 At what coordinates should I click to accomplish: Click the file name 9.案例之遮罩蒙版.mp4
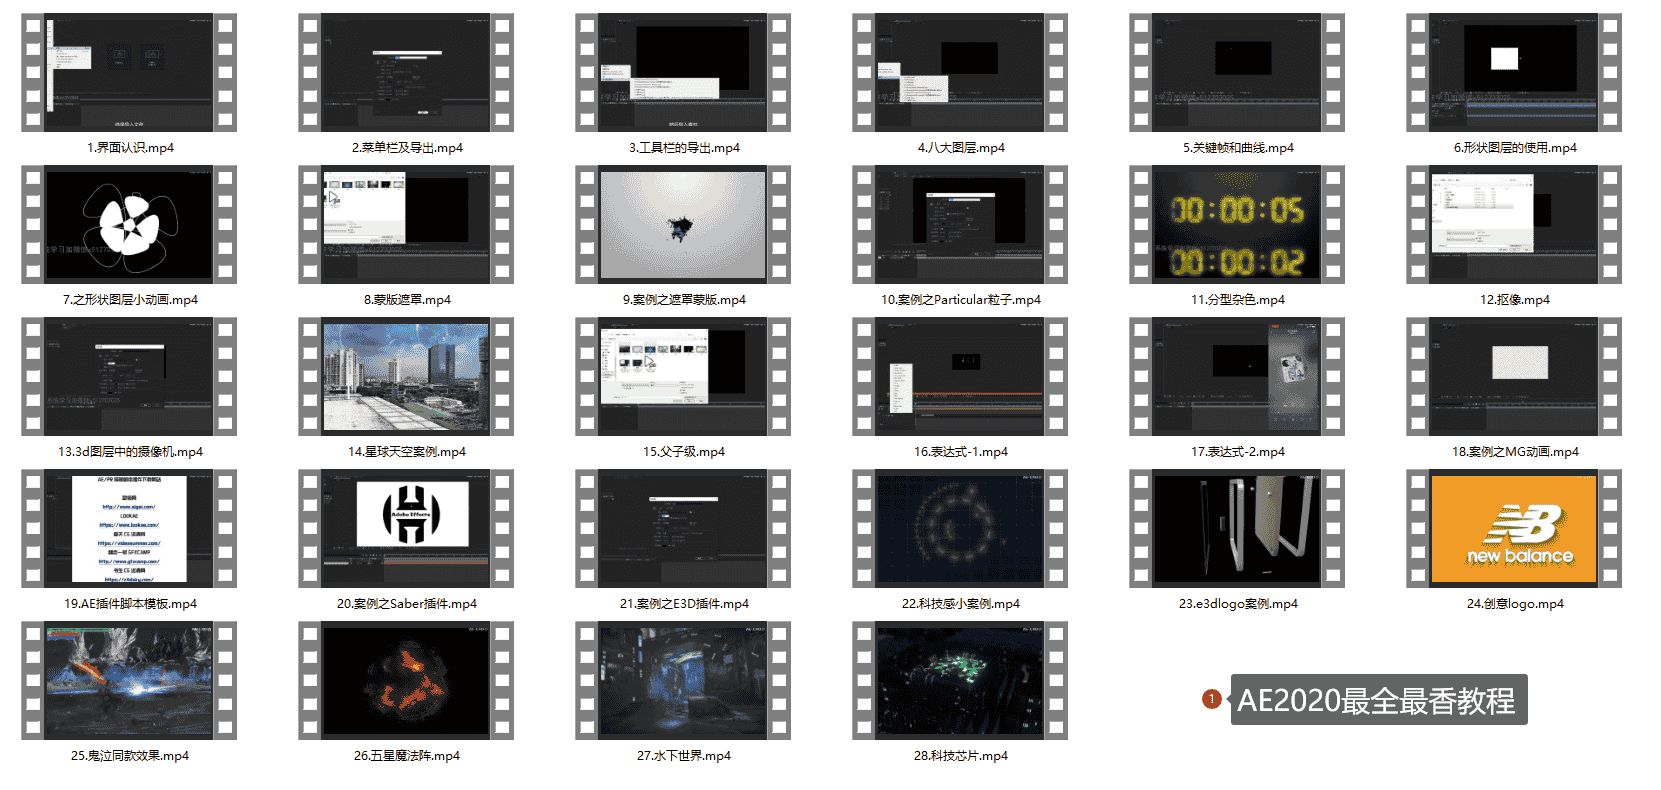(x=684, y=300)
